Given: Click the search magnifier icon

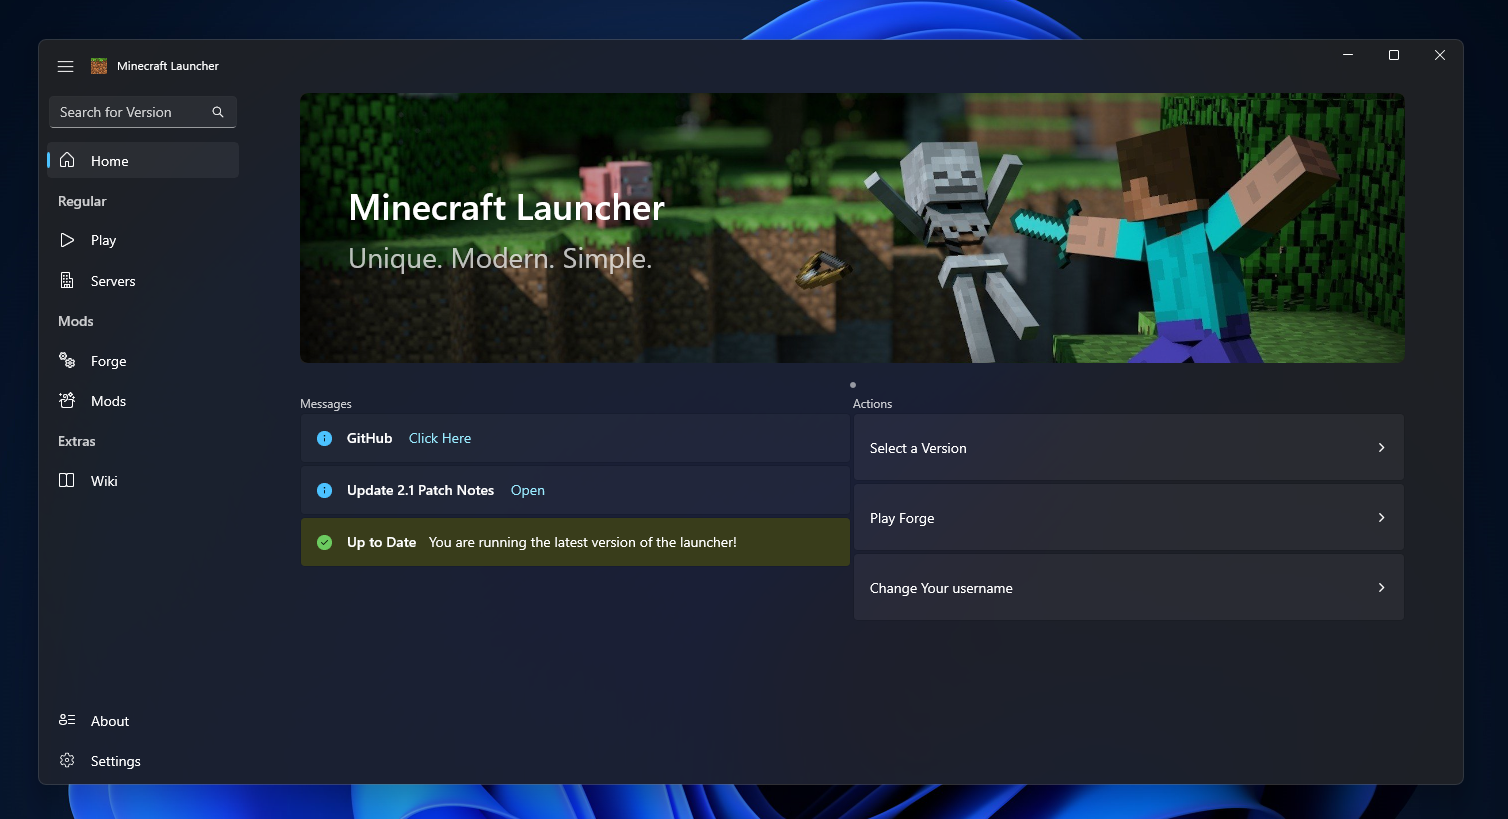Looking at the screenshot, I should (x=217, y=111).
